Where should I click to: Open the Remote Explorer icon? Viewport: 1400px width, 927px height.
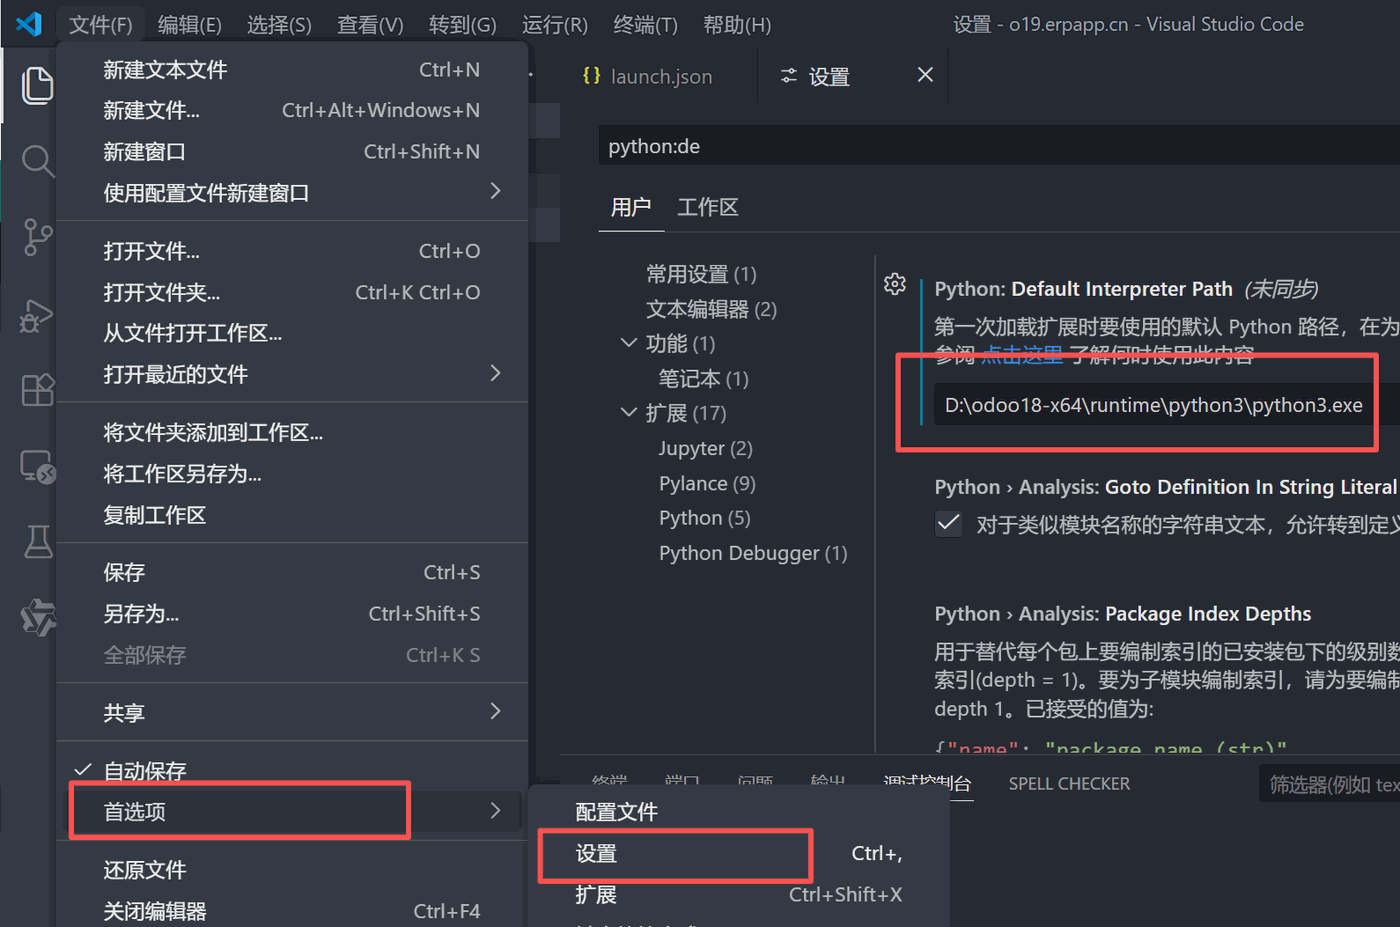37,467
